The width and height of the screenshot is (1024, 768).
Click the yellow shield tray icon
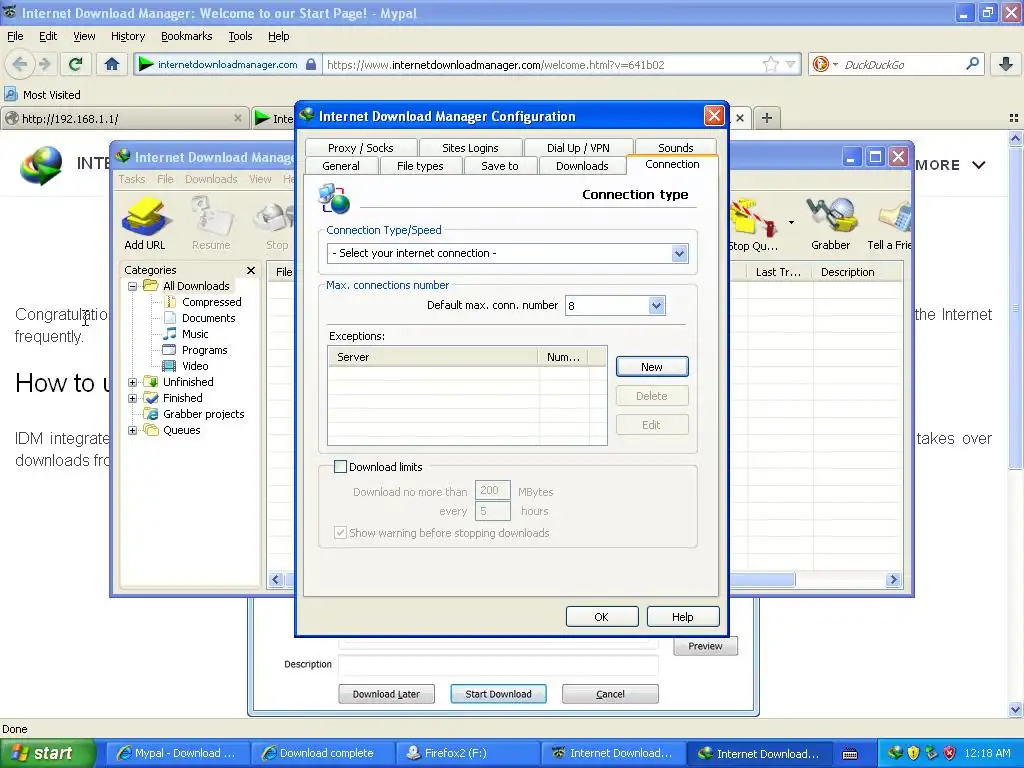click(x=914, y=753)
